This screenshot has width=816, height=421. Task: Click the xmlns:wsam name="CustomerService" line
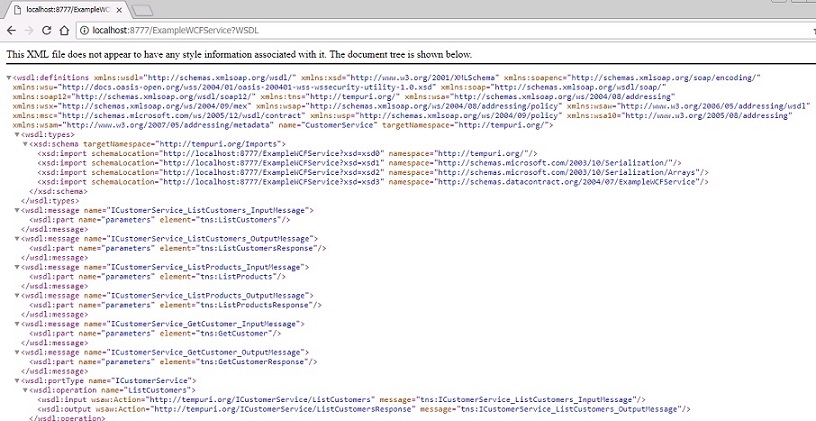coord(283,125)
